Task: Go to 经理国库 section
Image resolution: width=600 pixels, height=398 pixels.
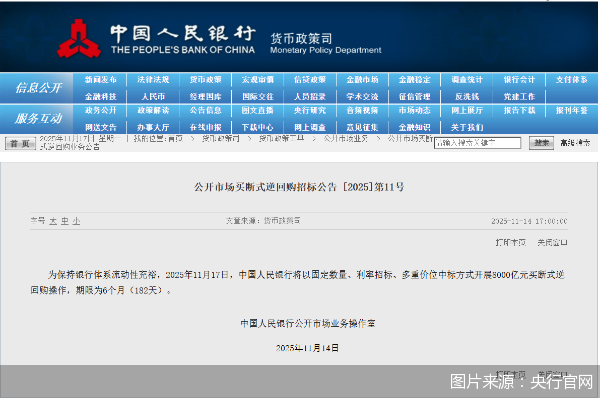Action: [x=205, y=96]
